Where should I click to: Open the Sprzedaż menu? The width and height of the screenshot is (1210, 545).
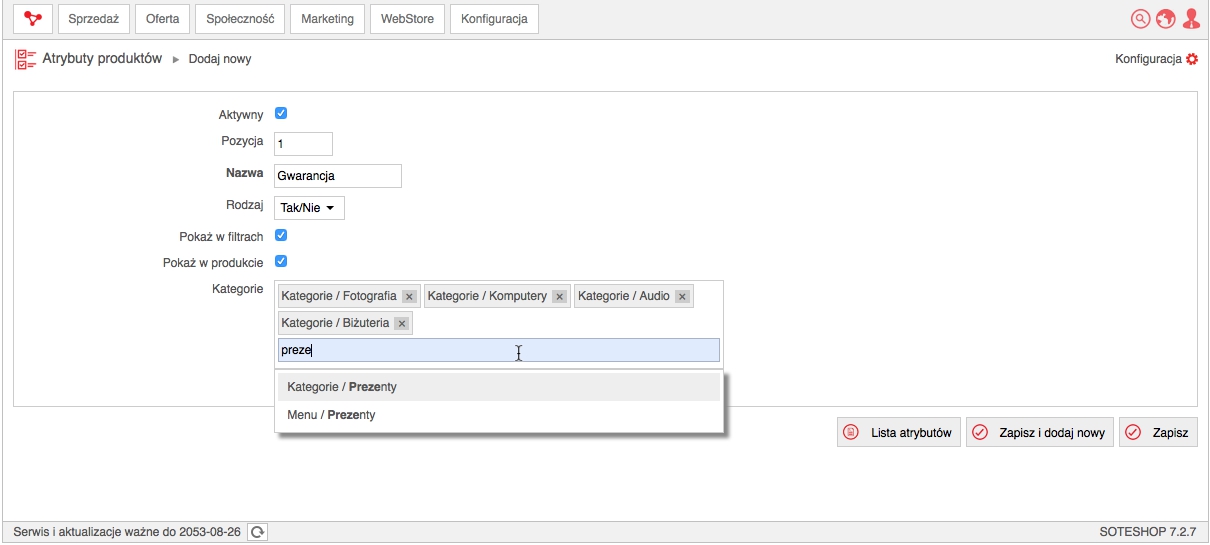(93, 19)
